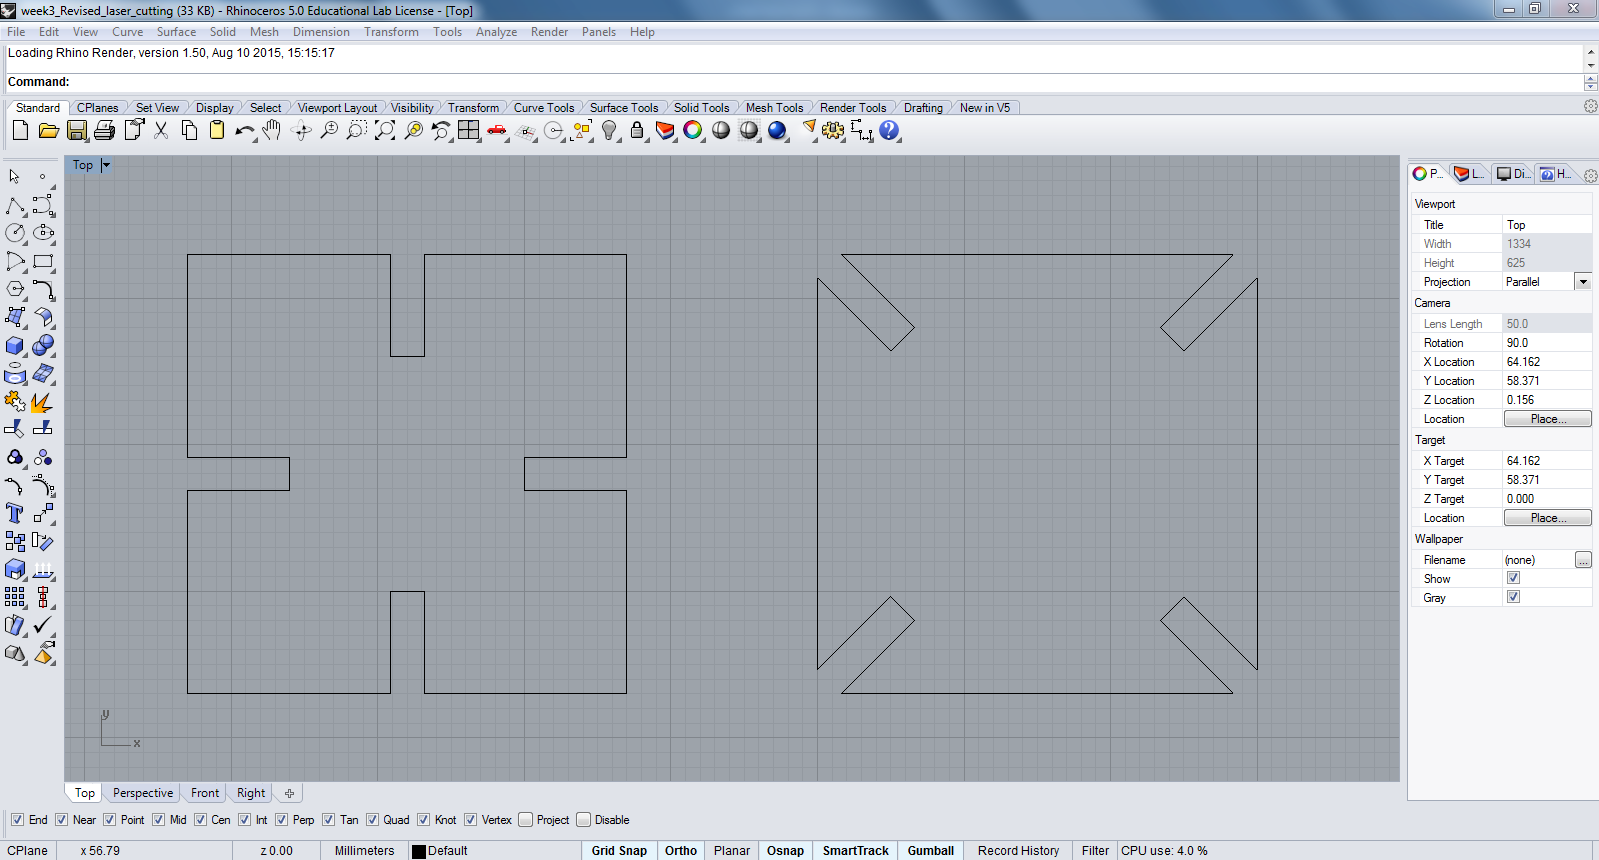Viewport: 1599px width, 860px height.
Task: Toggle the wallpaper Show checkbox
Action: pyautogui.click(x=1513, y=578)
